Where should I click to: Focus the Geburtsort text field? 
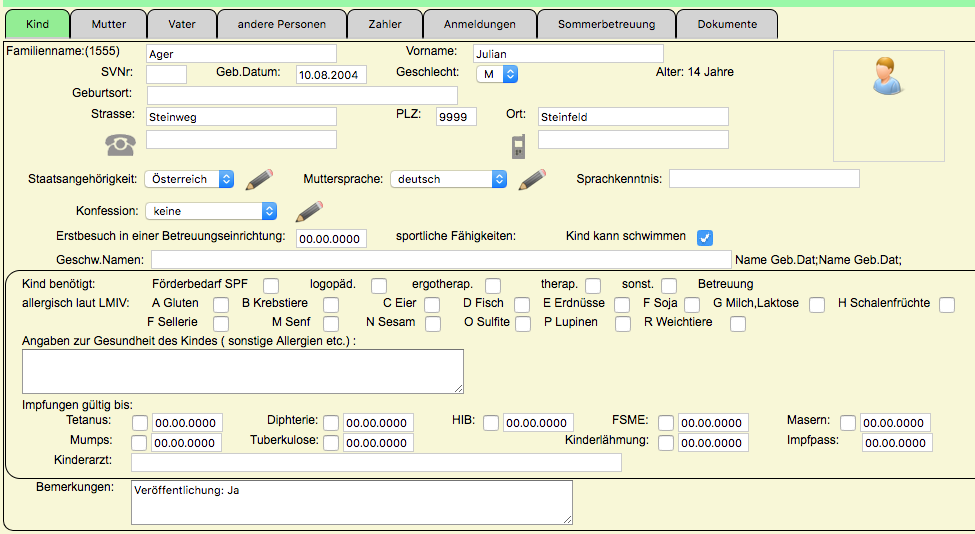[302, 95]
